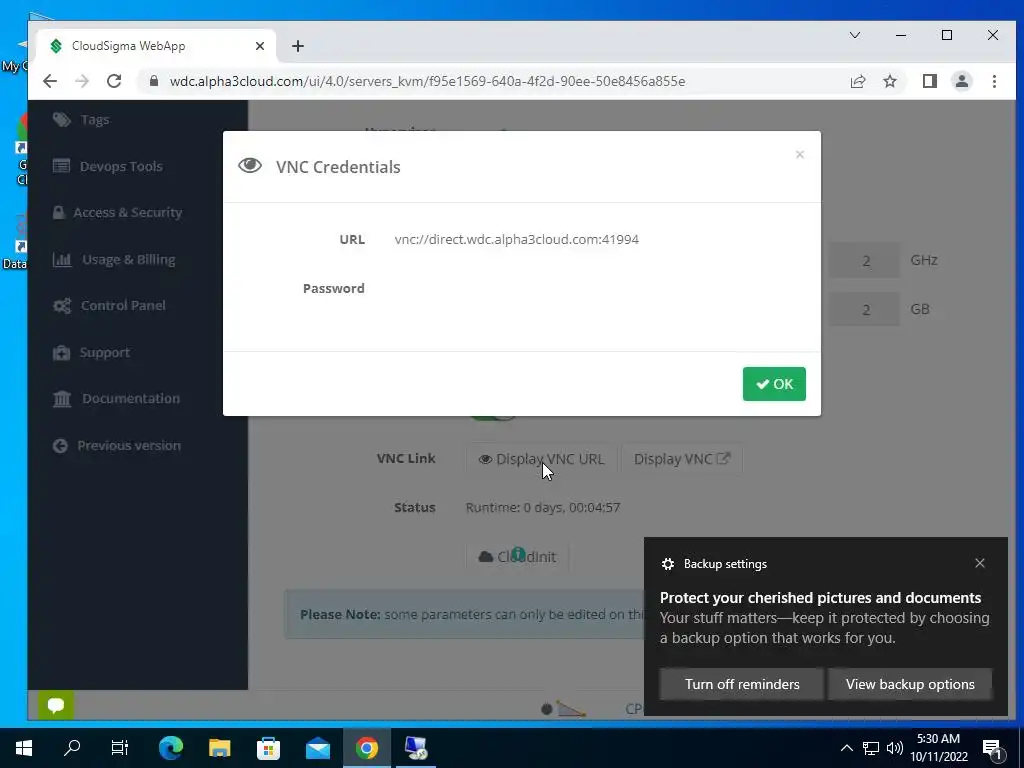Select the VNC URL text vnc://direct.wdc.alpha3cloud.com:41994

pos(517,239)
